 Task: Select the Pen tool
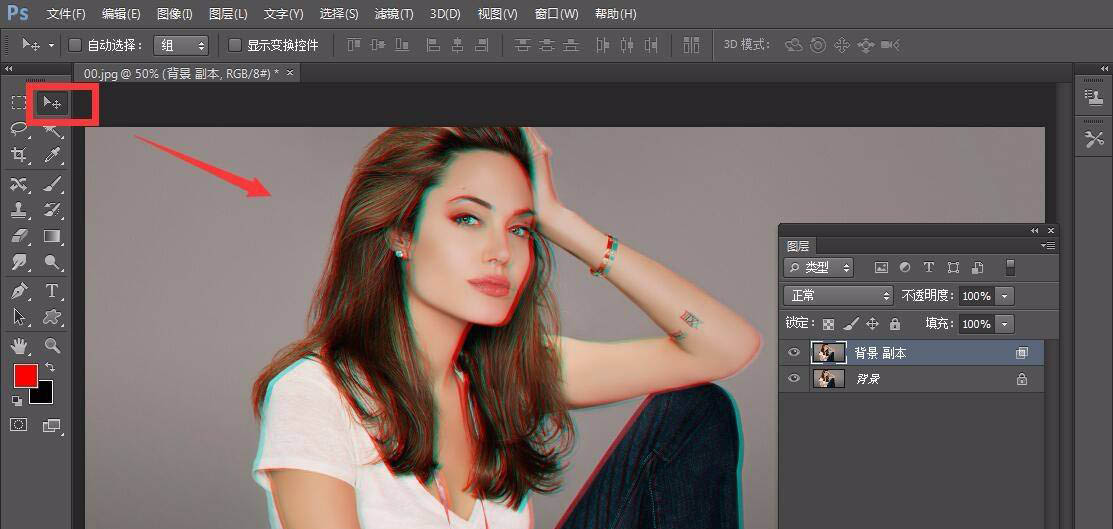click(19, 291)
